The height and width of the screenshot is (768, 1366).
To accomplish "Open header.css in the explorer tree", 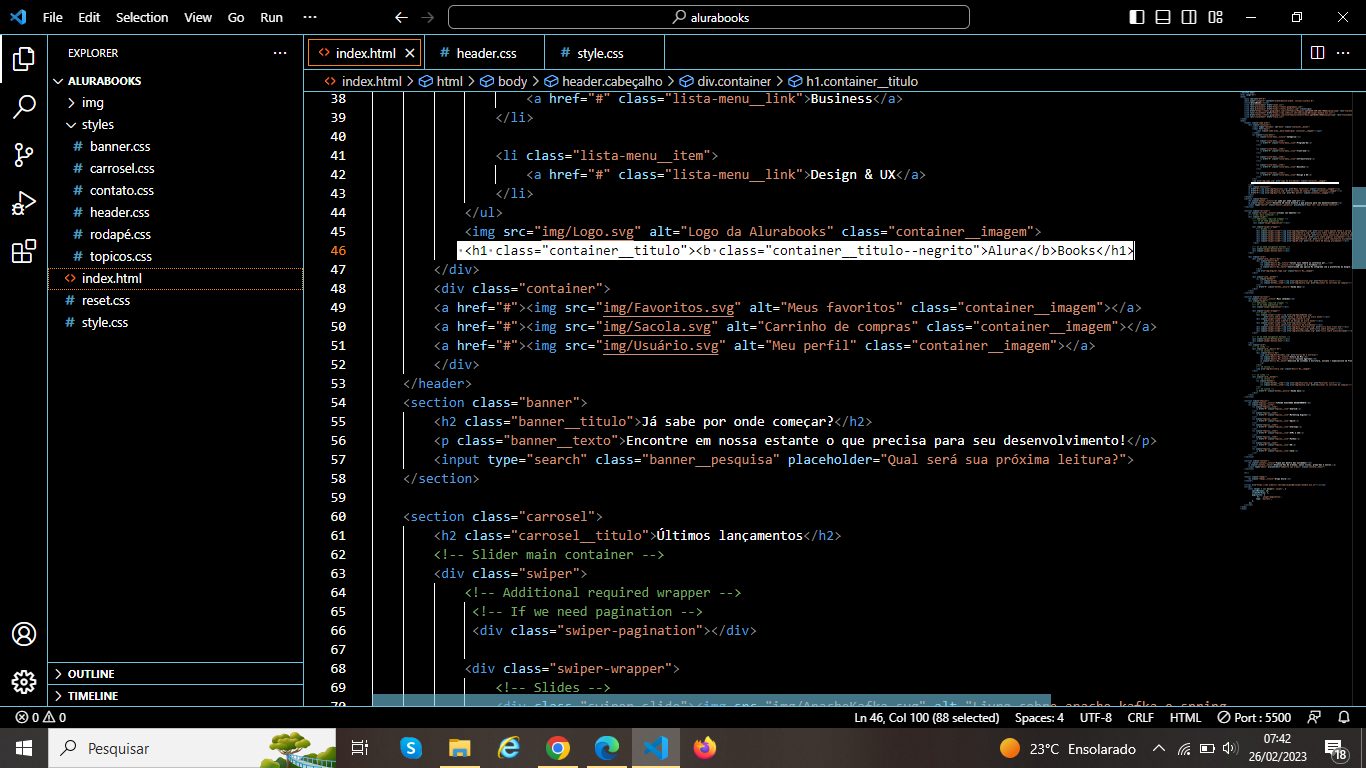I will pyautogui.click(x=175, y=213).
